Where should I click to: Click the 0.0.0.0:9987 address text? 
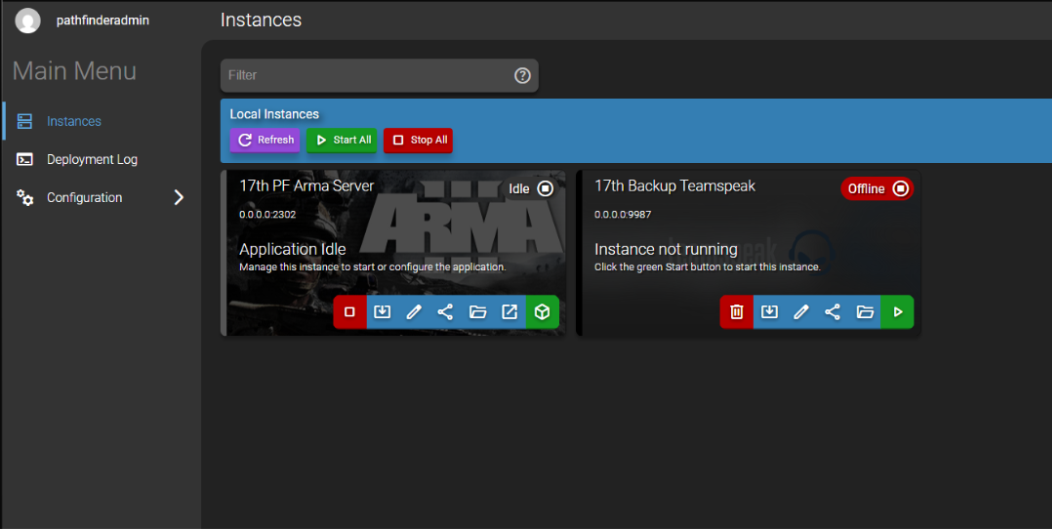point(623,215)
